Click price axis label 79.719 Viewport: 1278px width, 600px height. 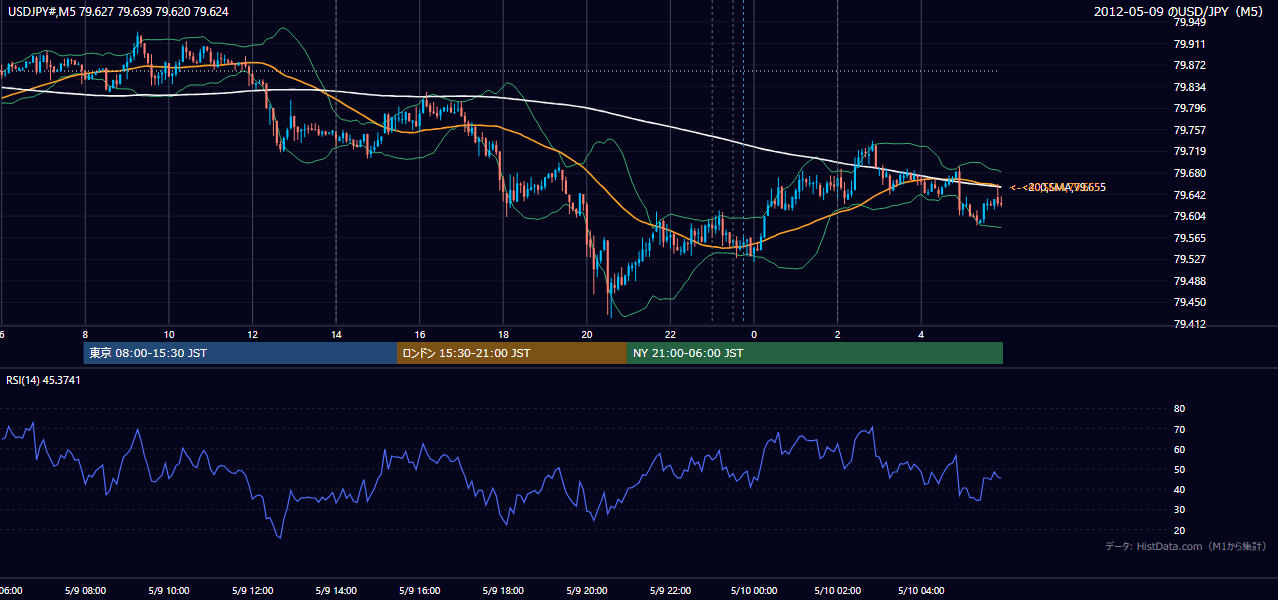pos(1189,151)
